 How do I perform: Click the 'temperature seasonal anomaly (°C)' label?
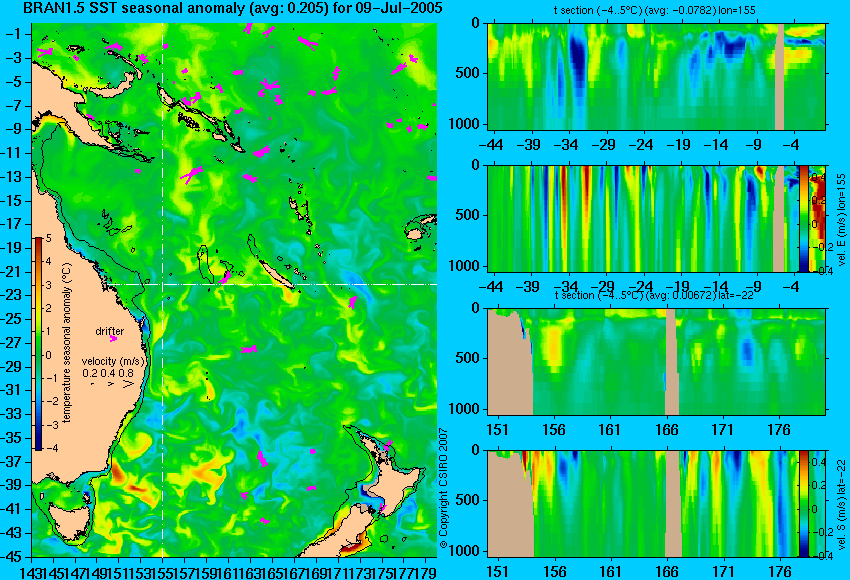(66, 343)
